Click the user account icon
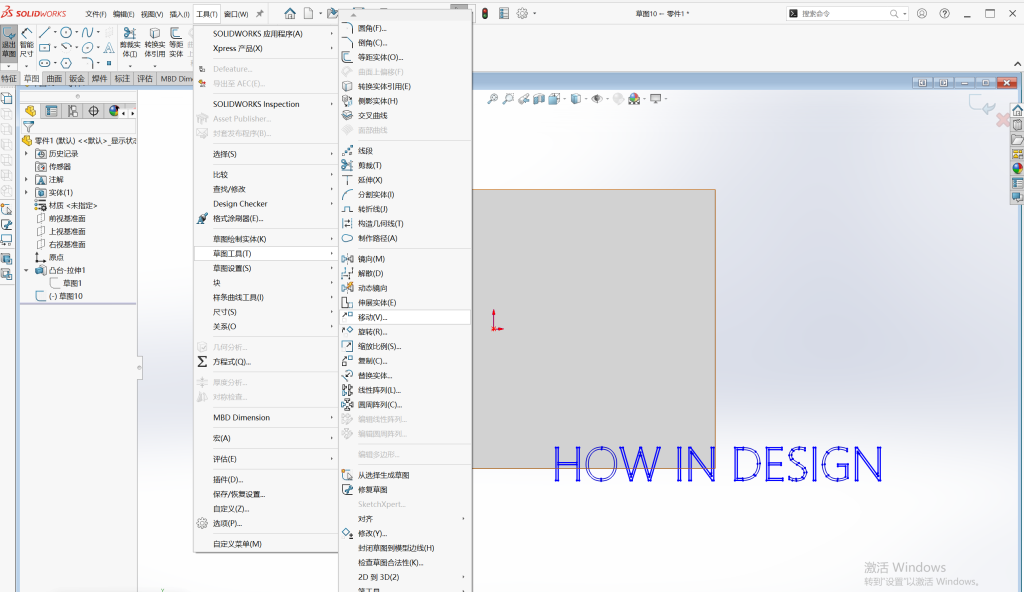Screen dimensions: 1024x592 coord(921,13)
